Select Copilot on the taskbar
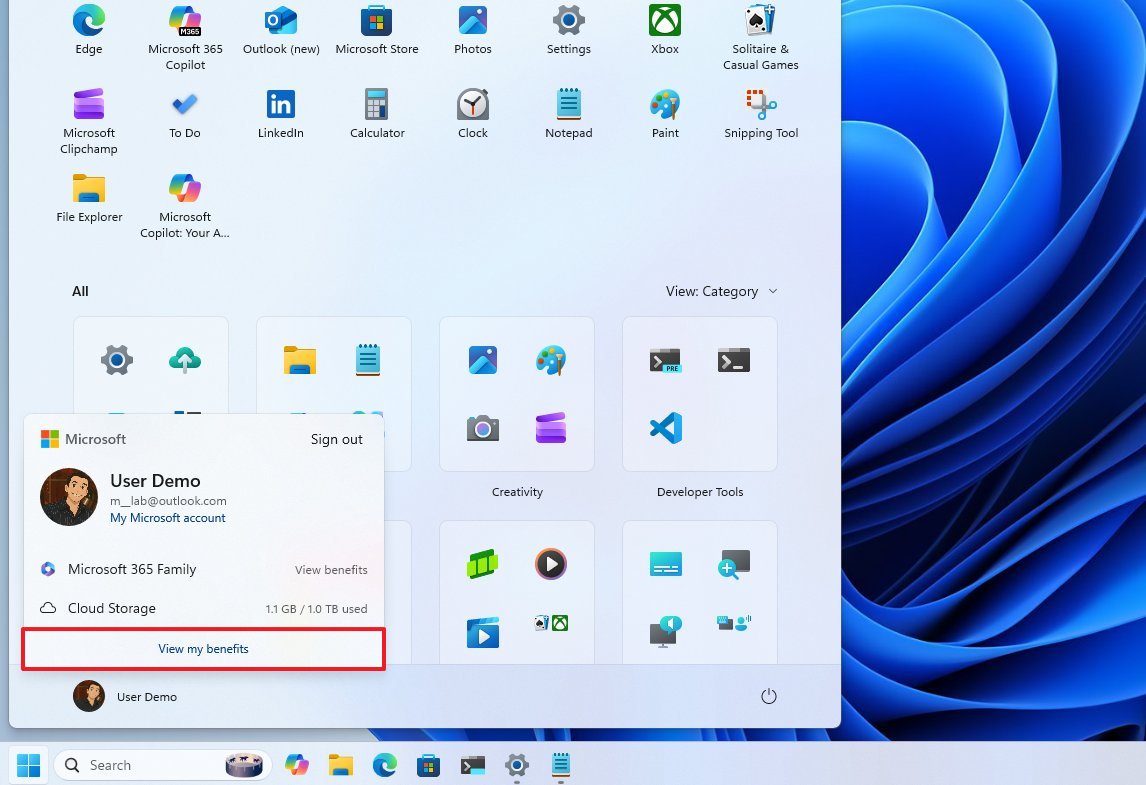 (297, 764)
